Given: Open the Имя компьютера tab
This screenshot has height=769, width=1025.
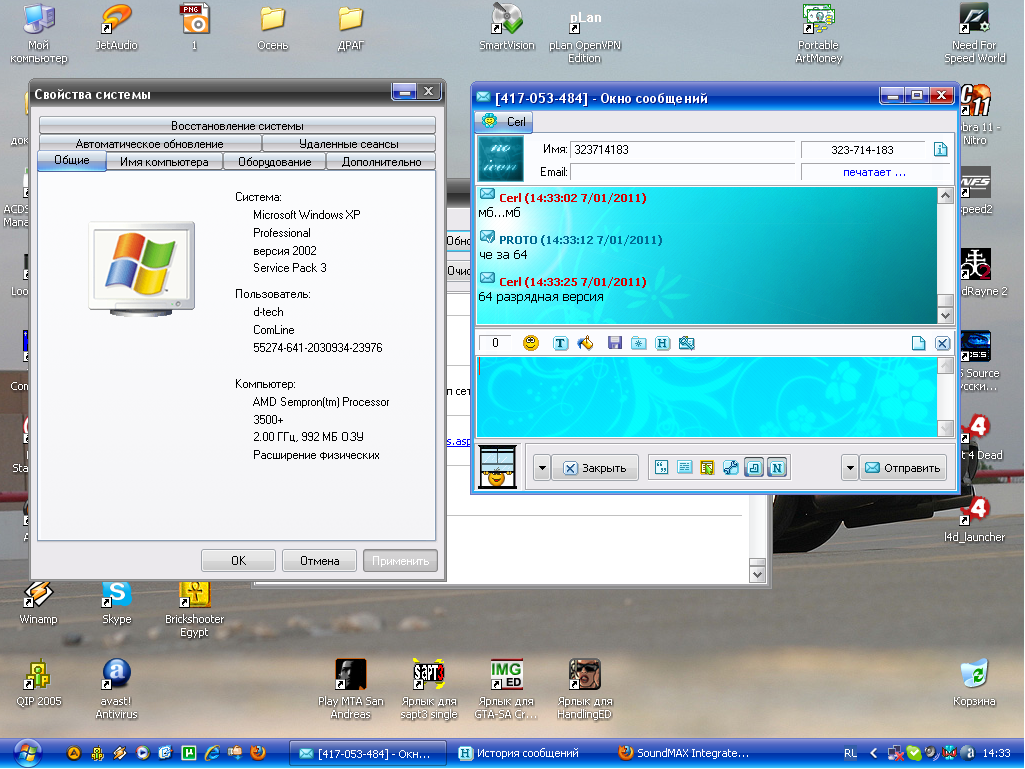Looking at the screenshot, I should point(164,162).
